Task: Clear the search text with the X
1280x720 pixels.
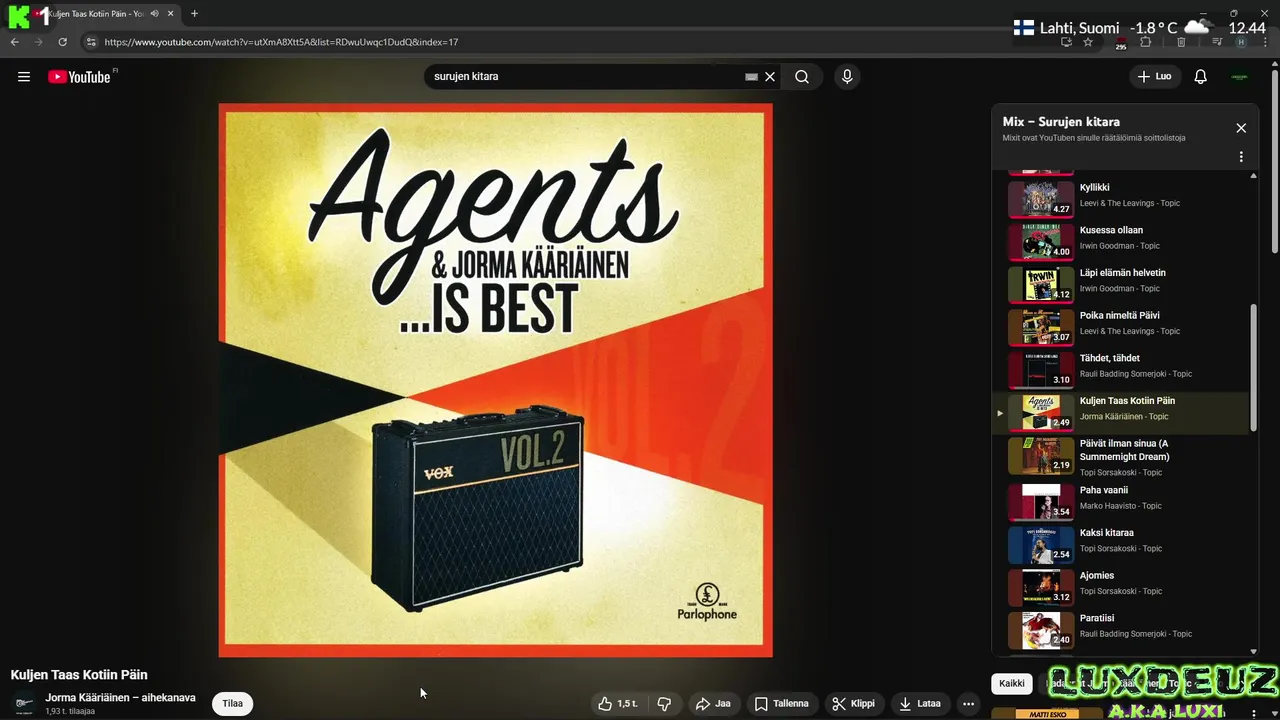Action: coord(770,77)
